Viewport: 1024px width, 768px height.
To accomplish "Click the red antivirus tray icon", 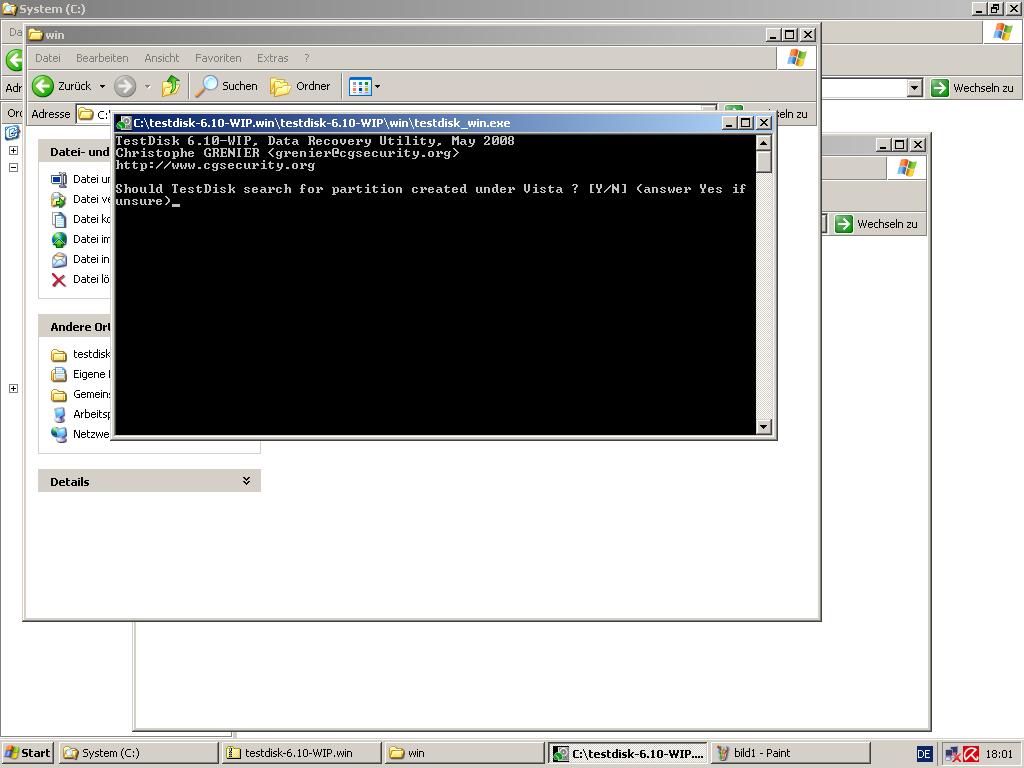I will [x=971, y=754].
